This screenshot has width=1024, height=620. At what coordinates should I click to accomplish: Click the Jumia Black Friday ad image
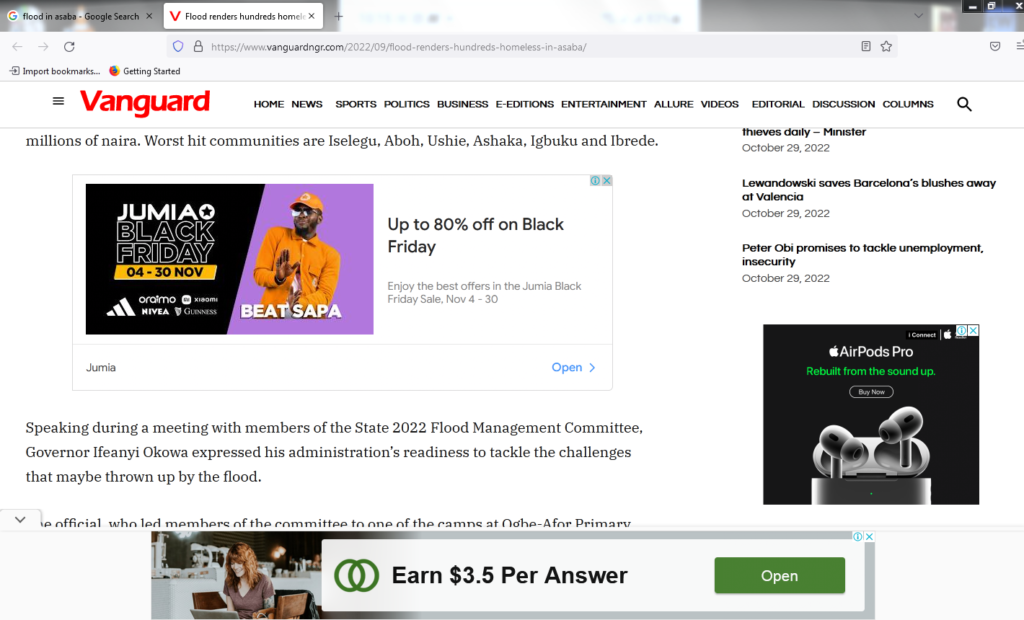(229, 259)
